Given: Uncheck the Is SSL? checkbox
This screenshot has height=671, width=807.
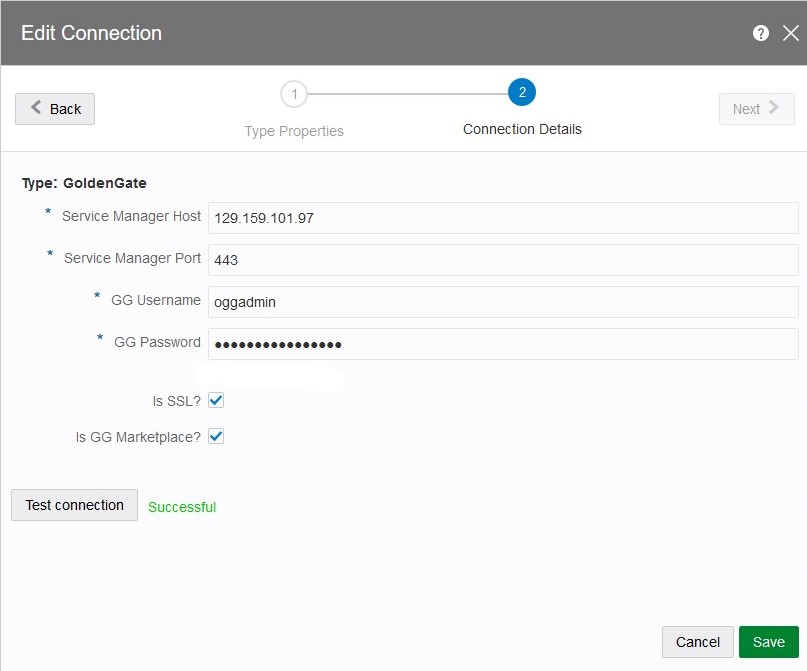Looking at the screenshot, I should point(216,400).
